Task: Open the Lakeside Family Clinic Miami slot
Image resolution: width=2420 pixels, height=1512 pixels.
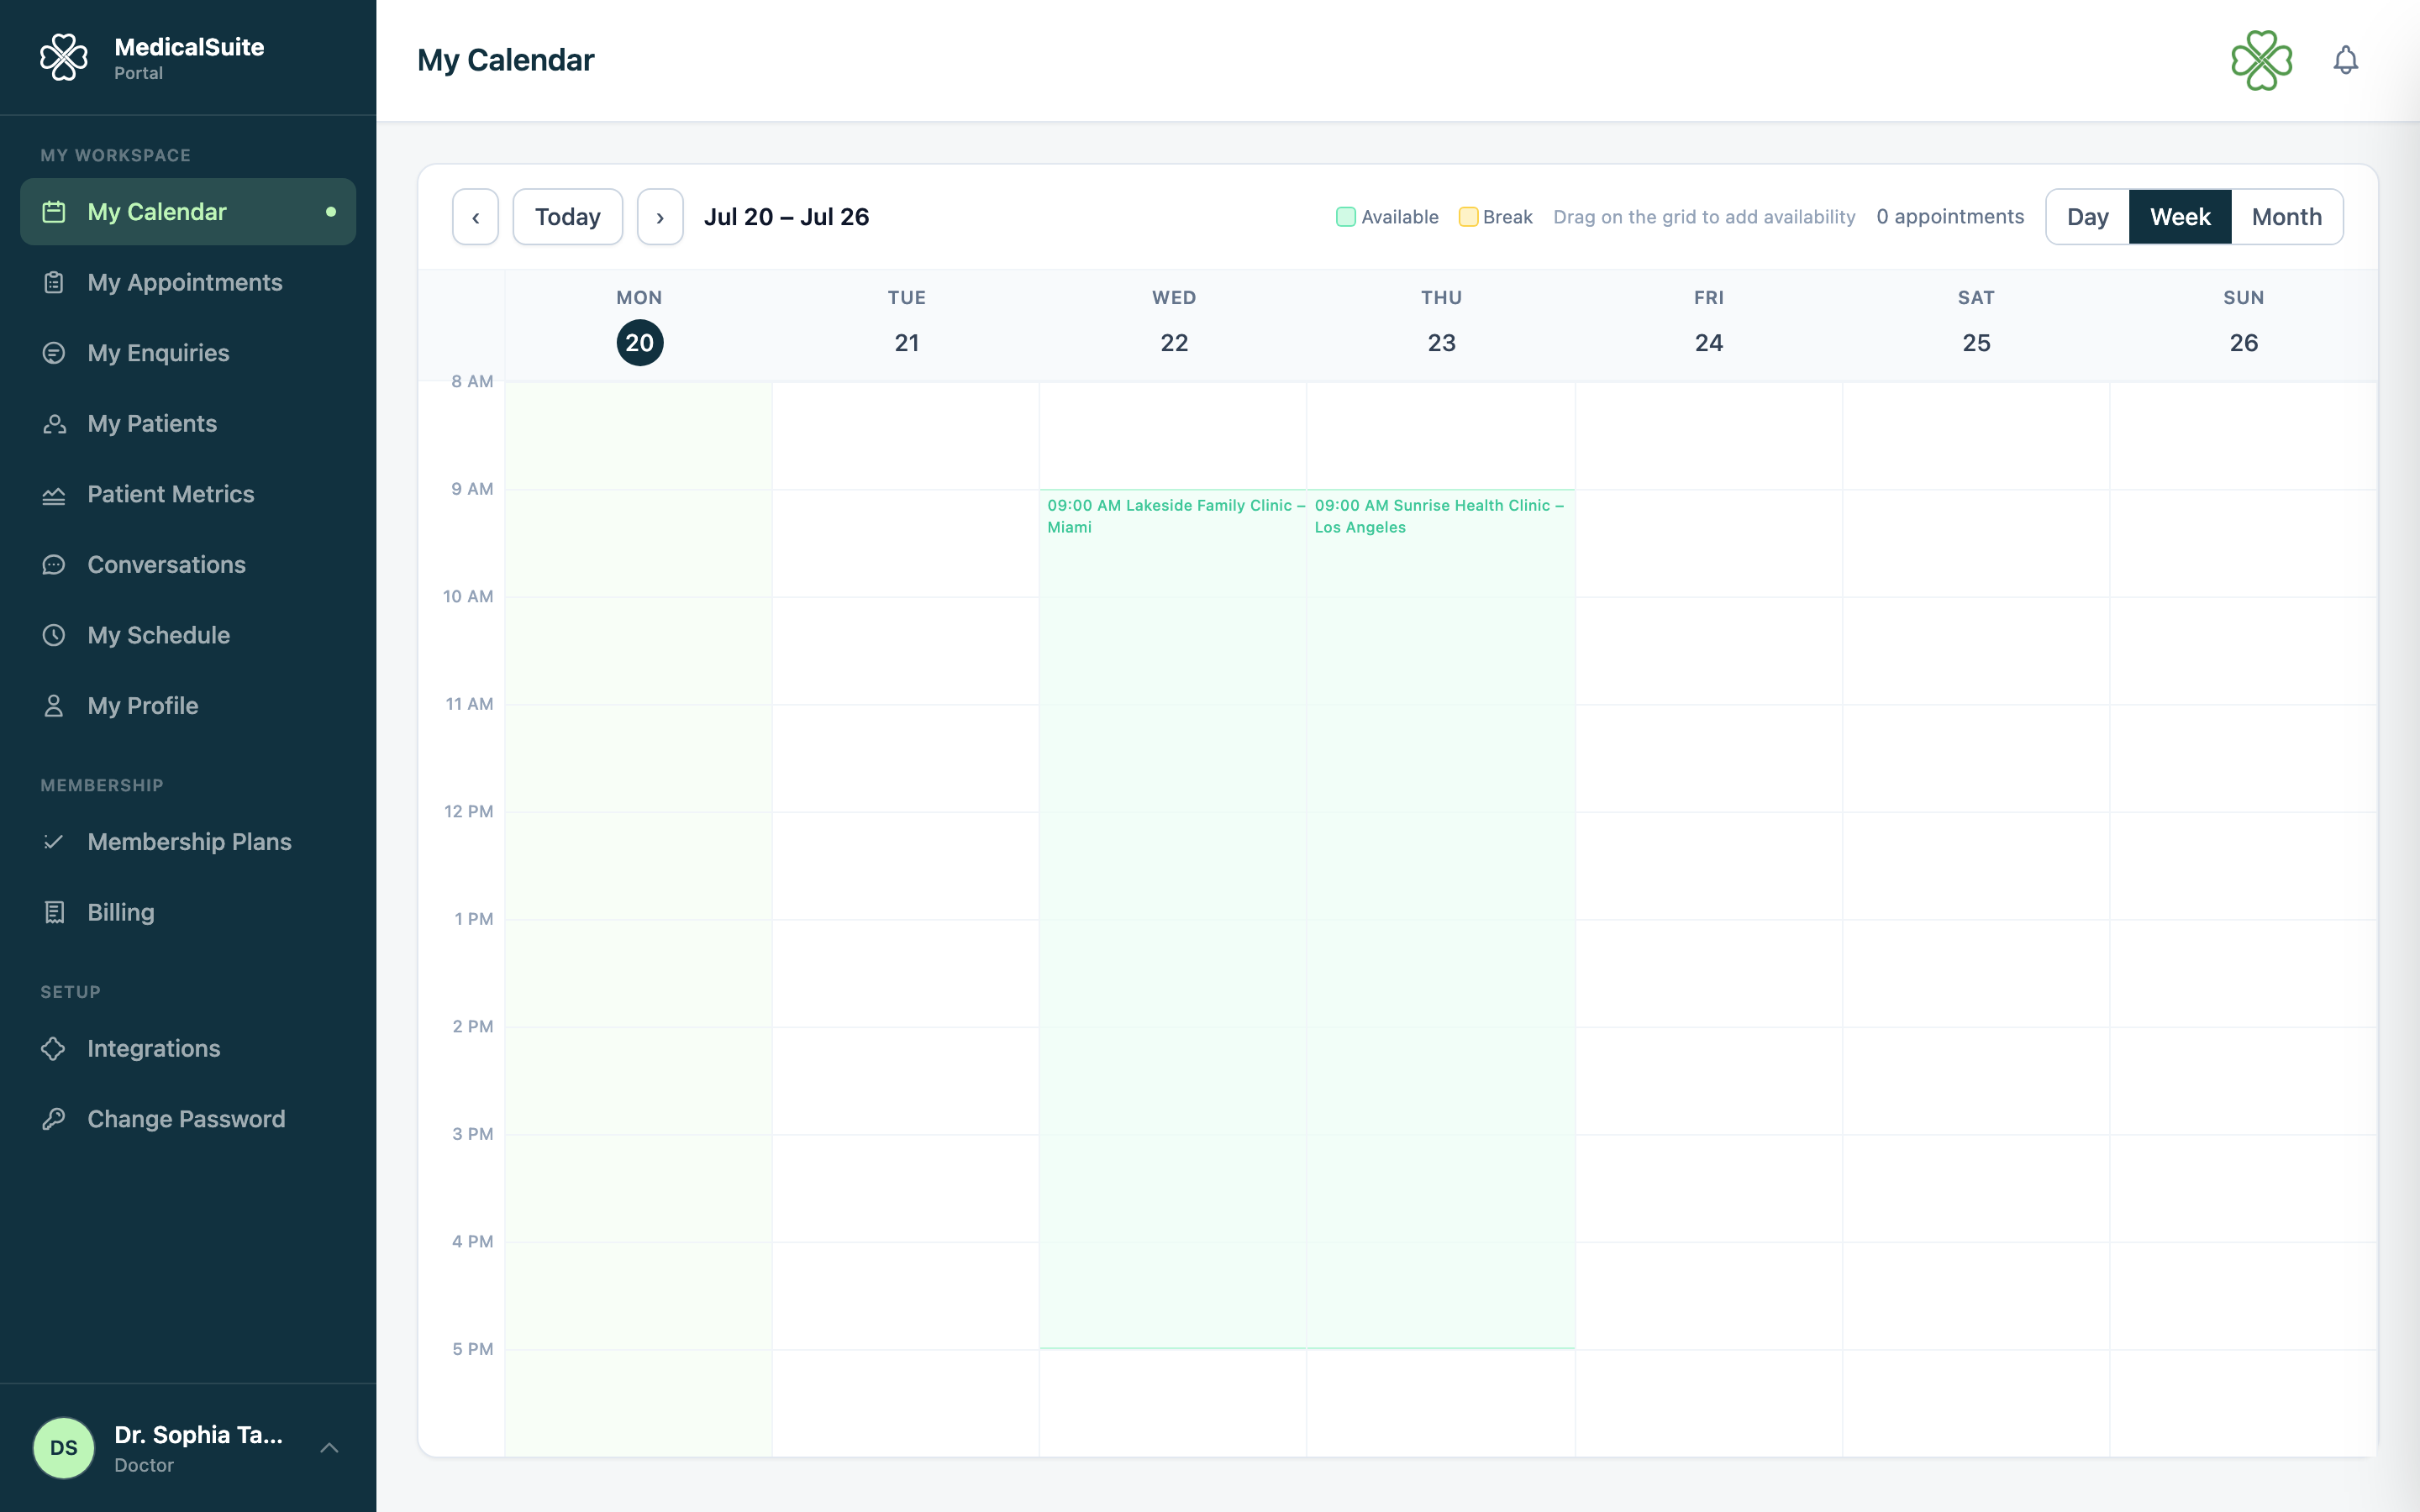Action: point(1173,918)
